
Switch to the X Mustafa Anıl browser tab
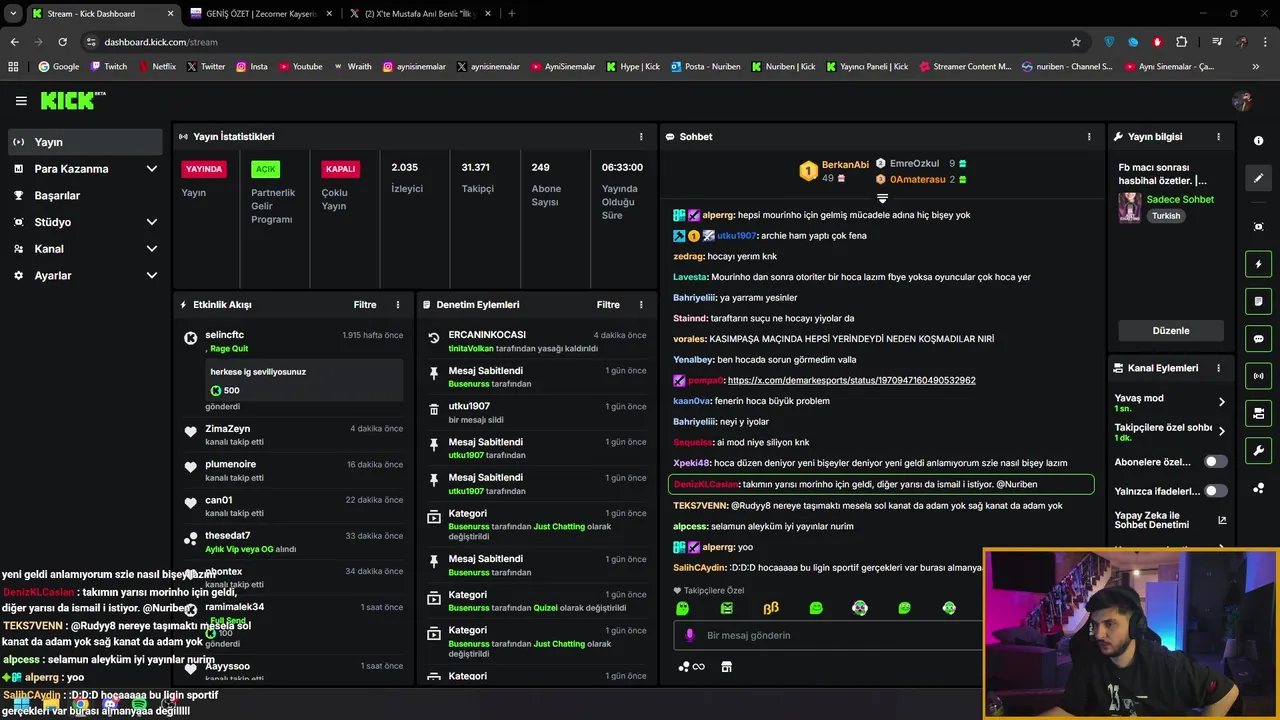(x=420, y=14)
